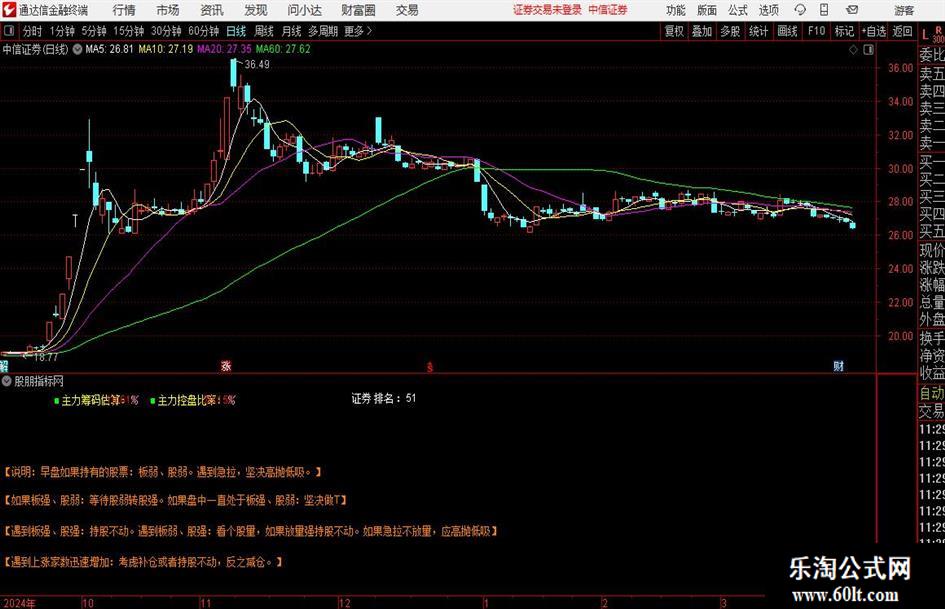Click the 财 event marker below chart
Screen dimensions: 945x609
tap(838, 365)
